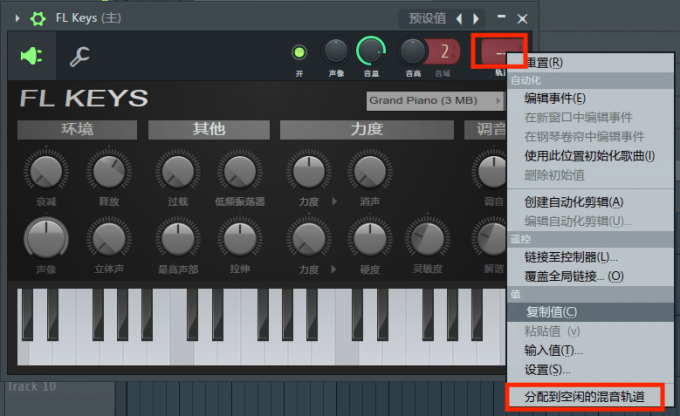Viewport: 680px width, 416px height.
Task: Choose 链接至控制器(L)... menu option
Action: pos(571,257)
